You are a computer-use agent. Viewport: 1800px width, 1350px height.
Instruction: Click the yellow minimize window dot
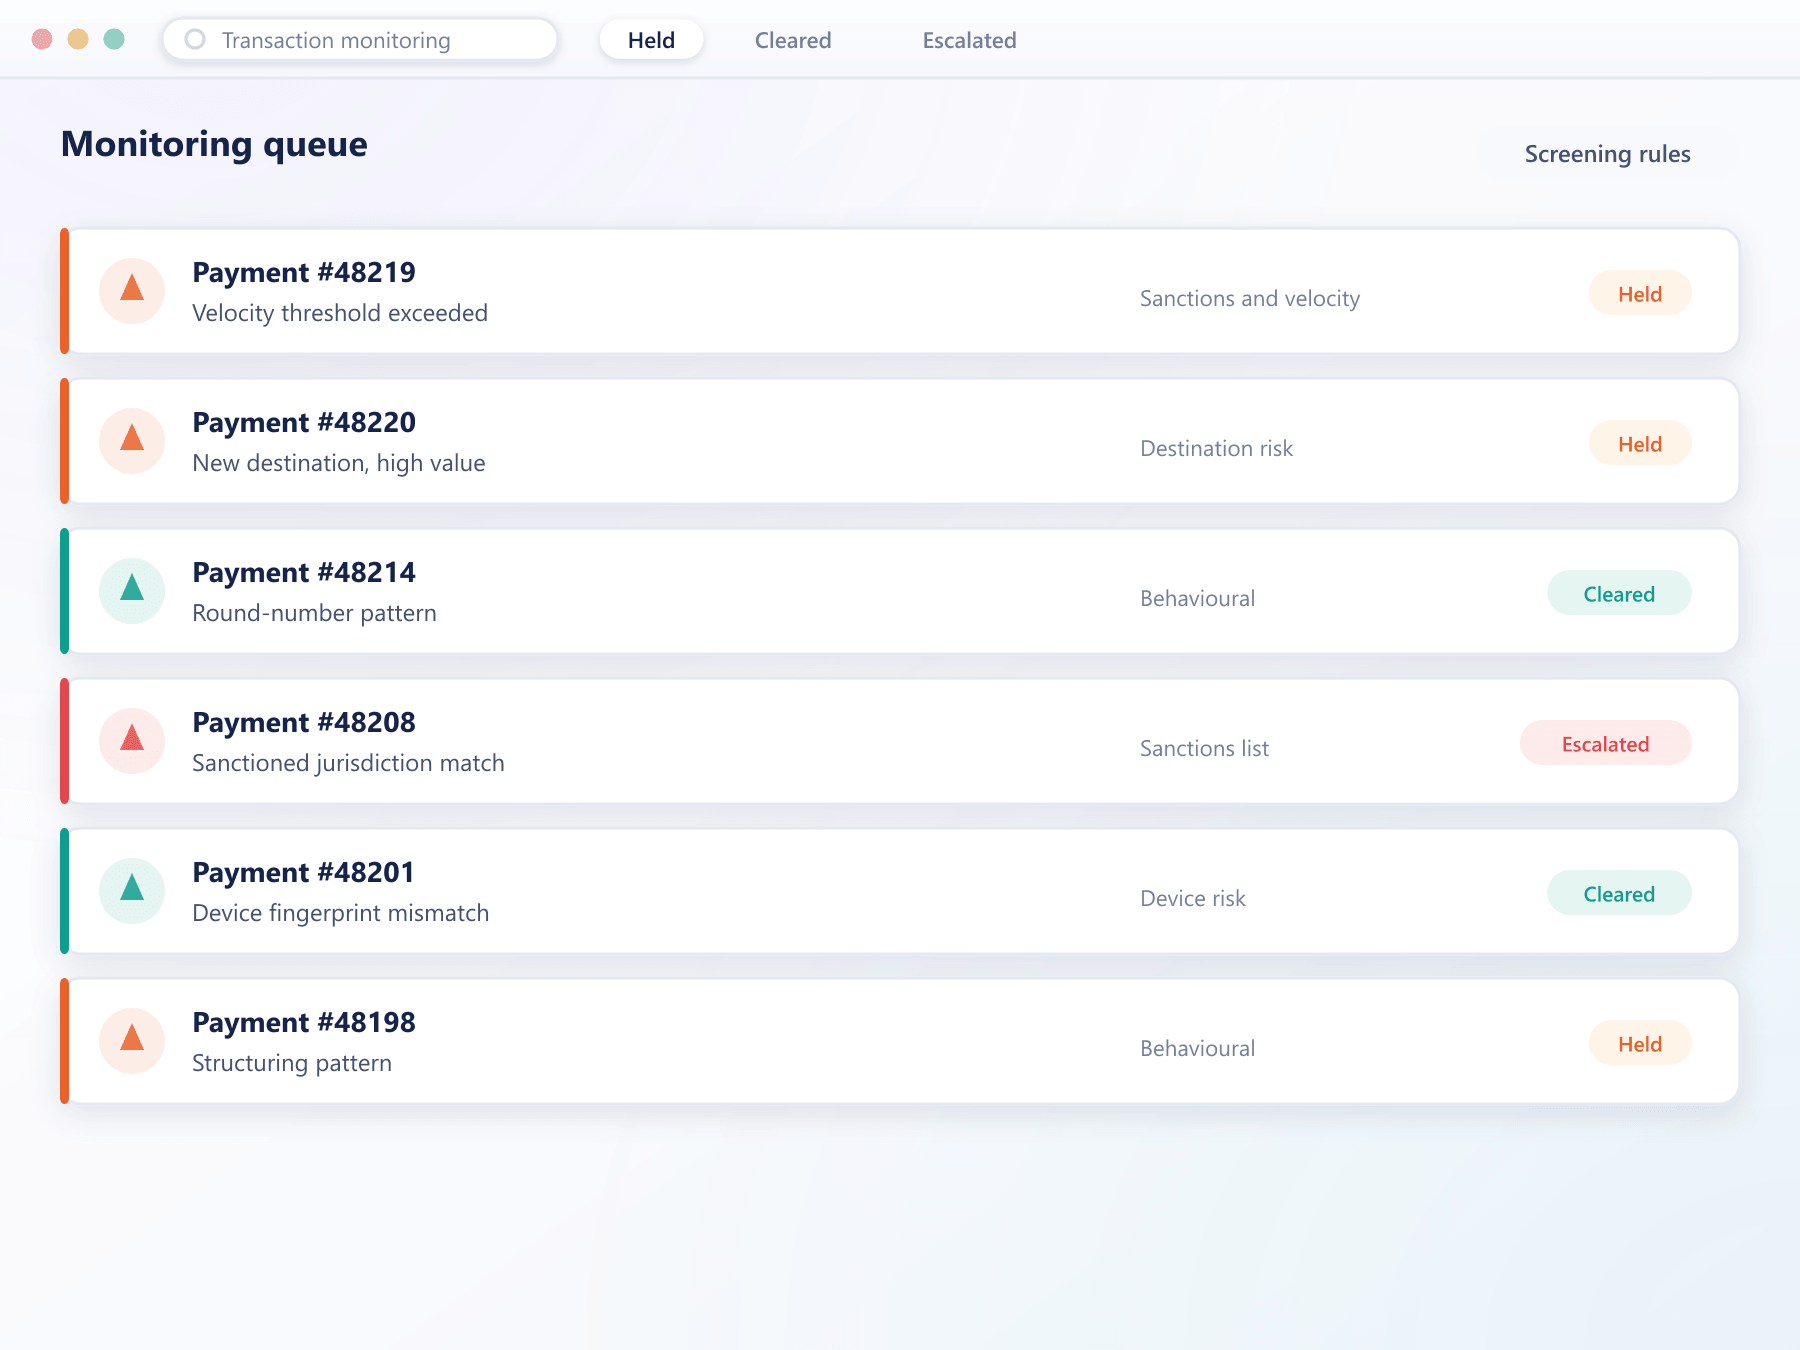coord(78,39)
